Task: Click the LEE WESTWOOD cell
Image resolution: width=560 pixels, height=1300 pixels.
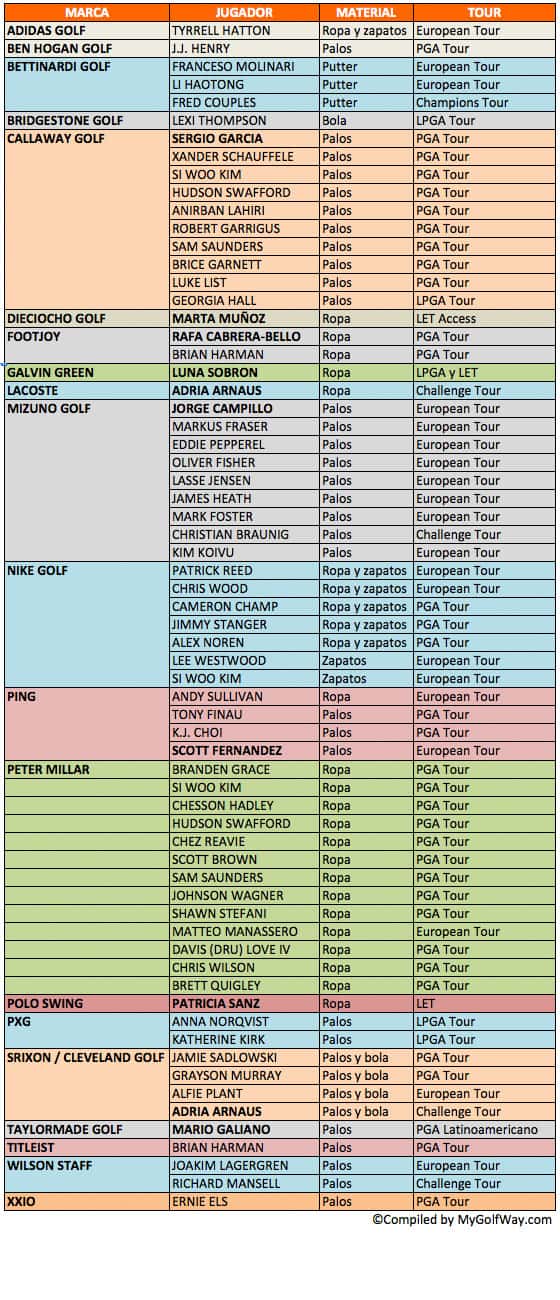Action: pyautogui.click(x=244, y=661)
